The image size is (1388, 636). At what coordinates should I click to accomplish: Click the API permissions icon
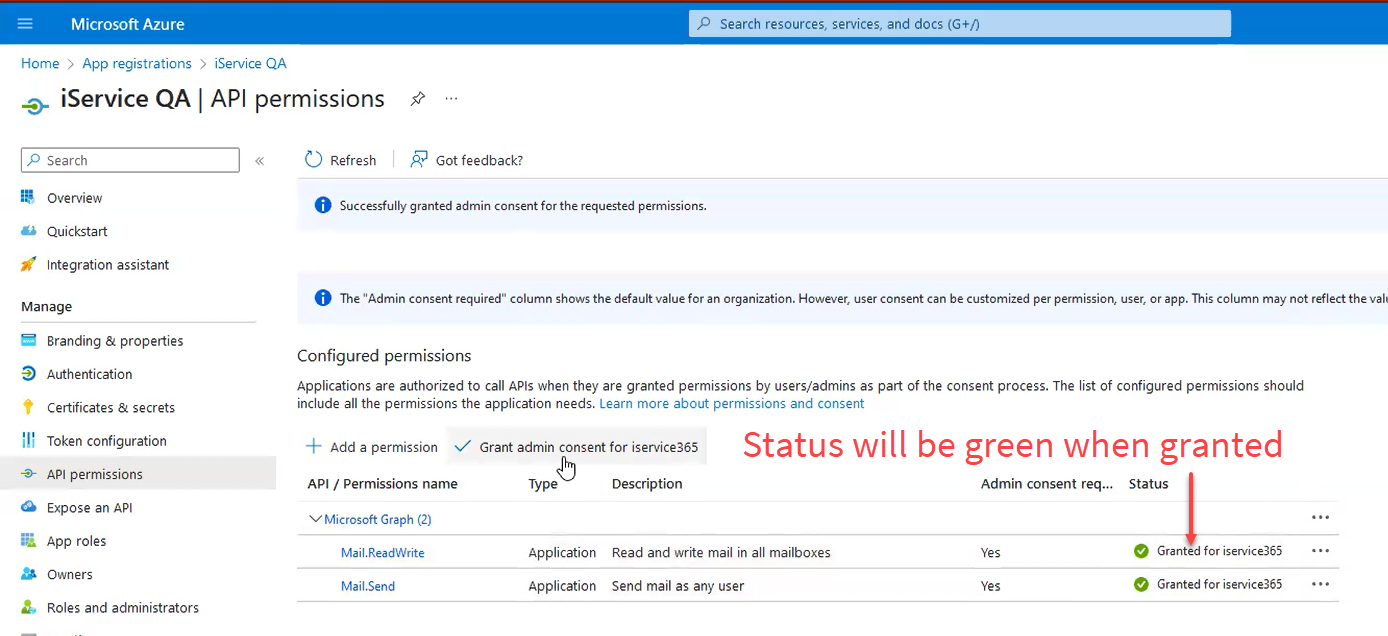[x=28, y=474]
